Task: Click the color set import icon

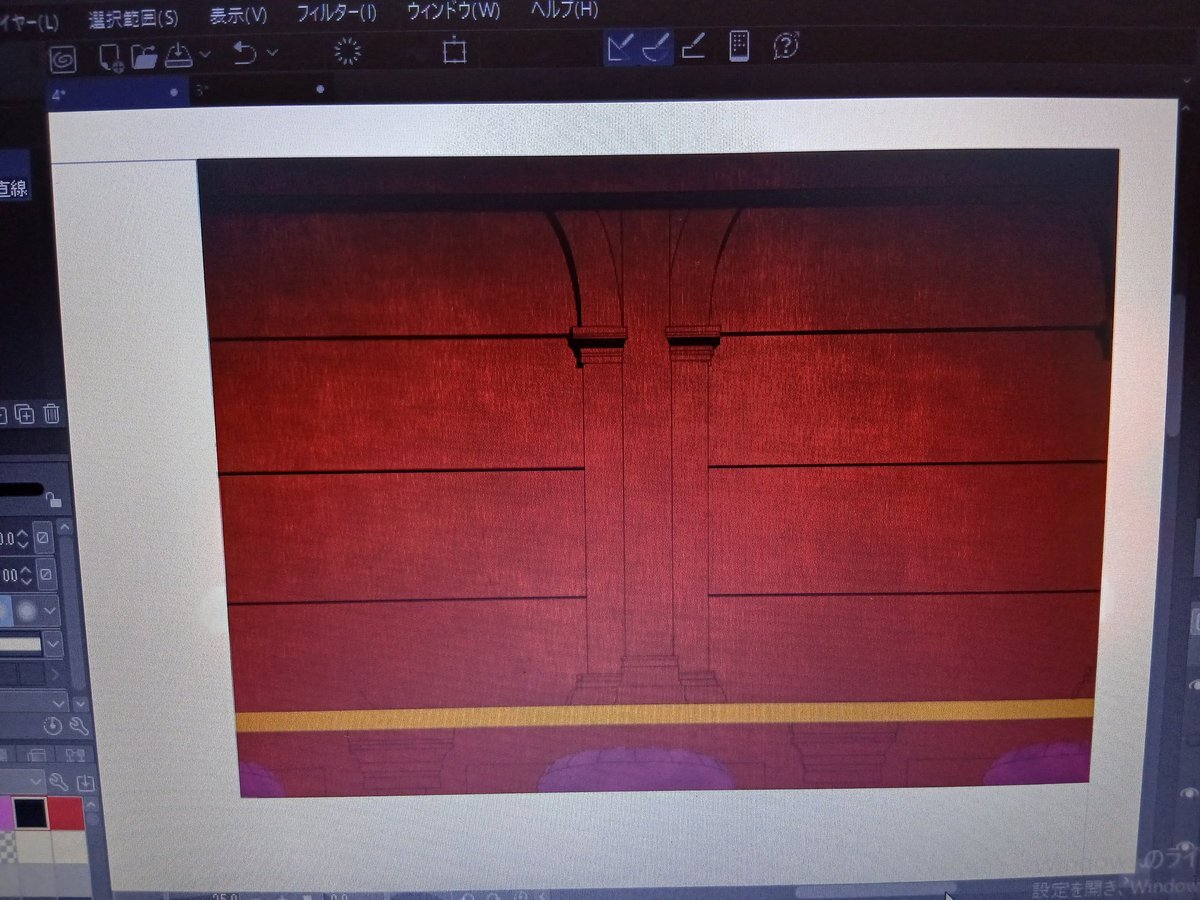Action: 85,781
